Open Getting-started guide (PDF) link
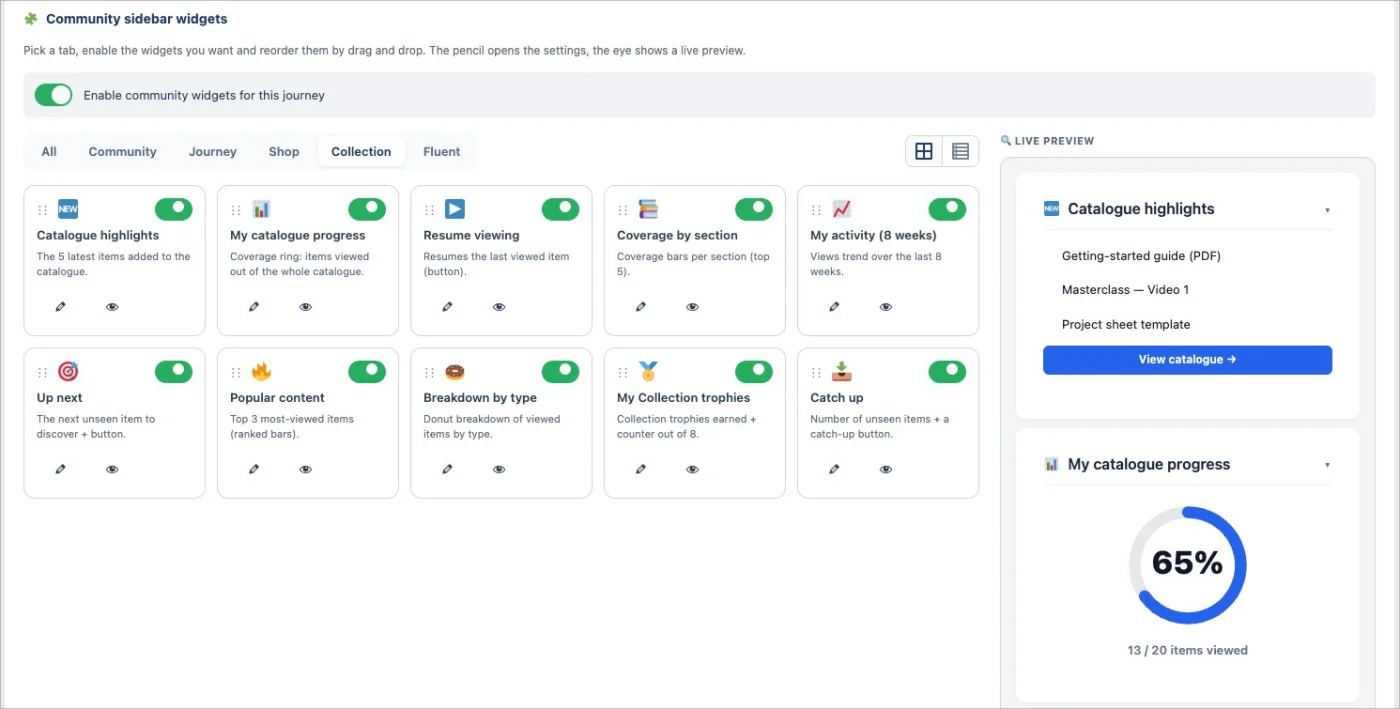The image size is (1400, 709). click(1141, 256)
